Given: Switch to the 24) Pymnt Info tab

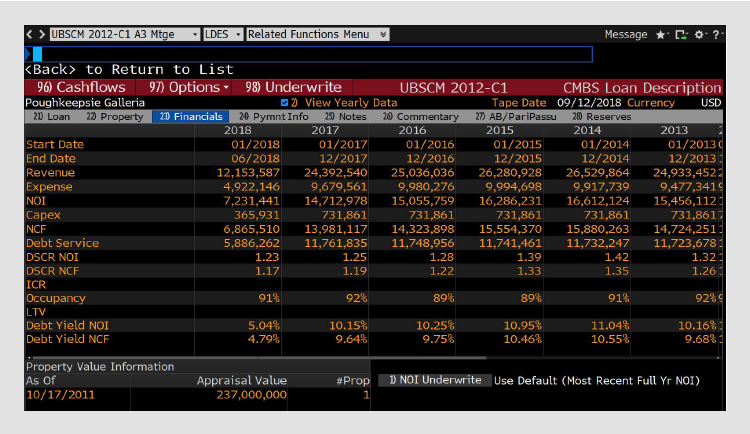Looking at the screenshot, I should point(274,117).
